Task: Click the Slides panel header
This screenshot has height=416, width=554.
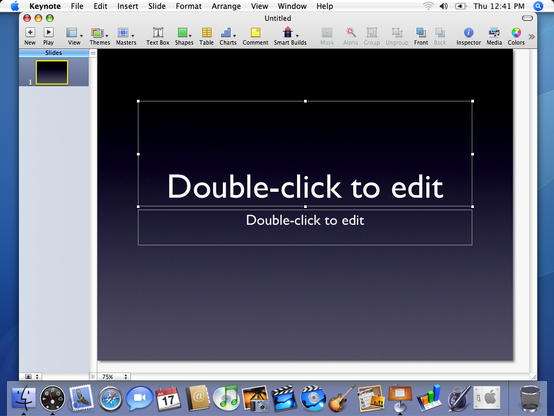Action: click(54, 53)
